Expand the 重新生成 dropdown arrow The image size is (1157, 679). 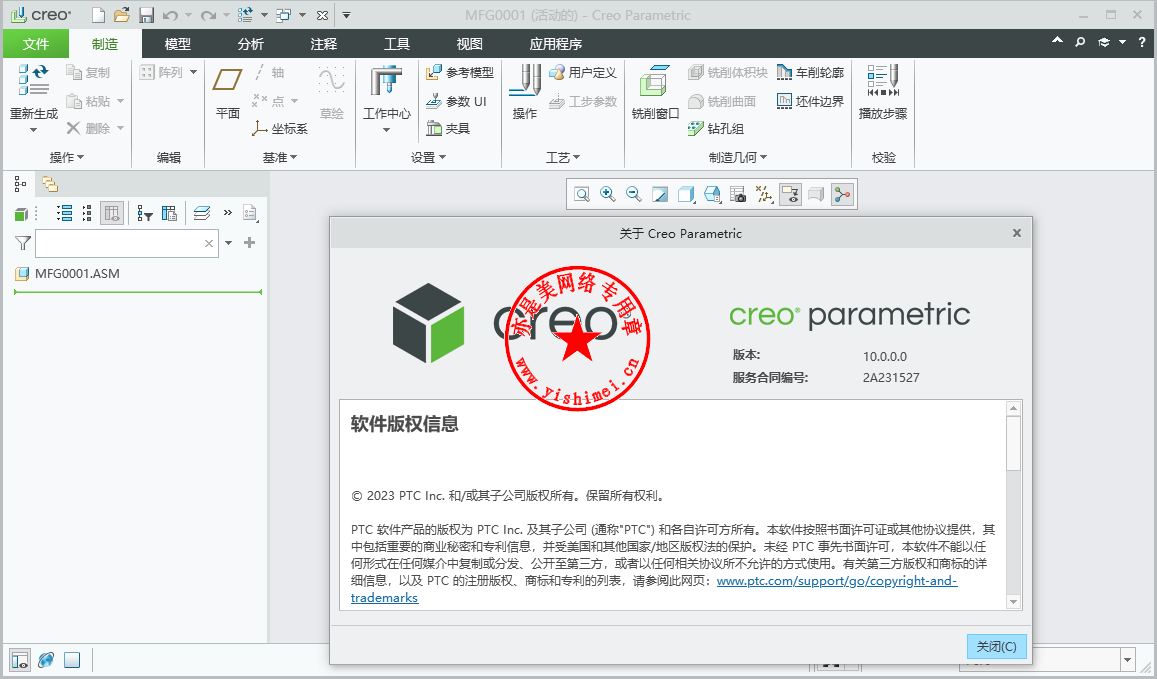click(x=33, y=130)
